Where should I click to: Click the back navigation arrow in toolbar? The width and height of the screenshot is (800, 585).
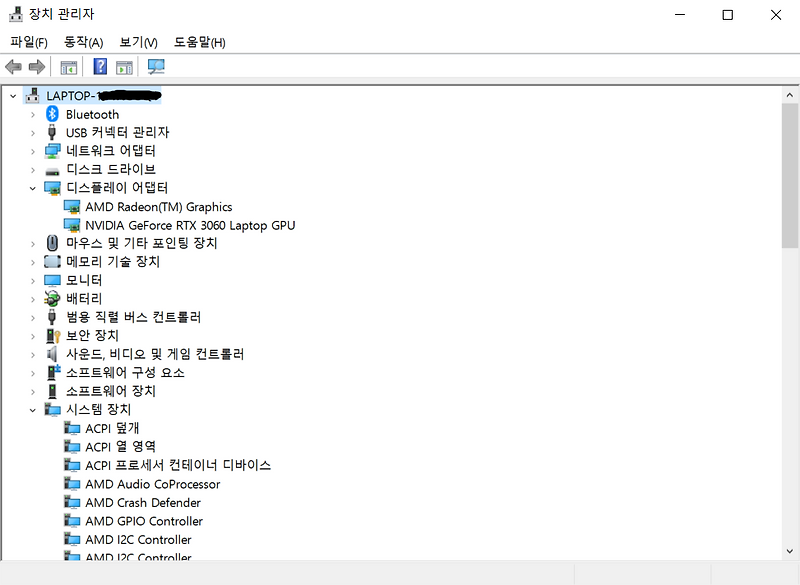[x=11, y=66]
